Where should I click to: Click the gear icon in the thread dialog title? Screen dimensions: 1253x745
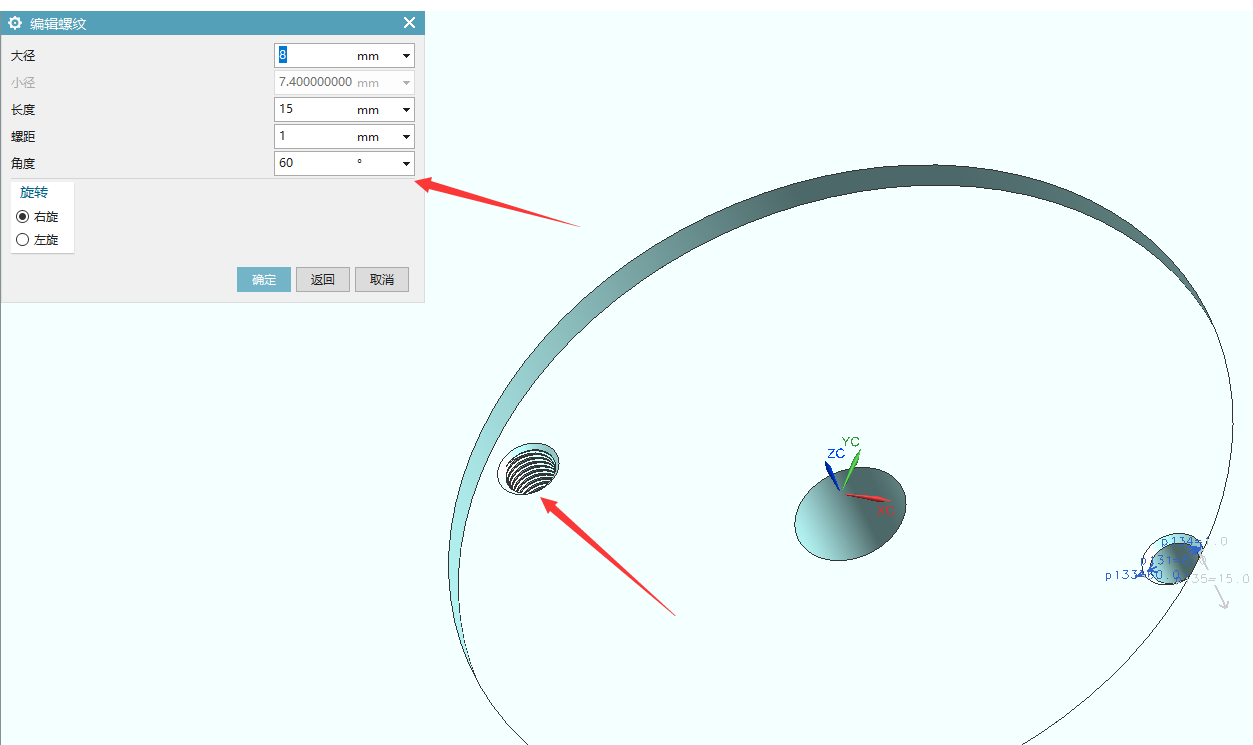click(15, 23)
